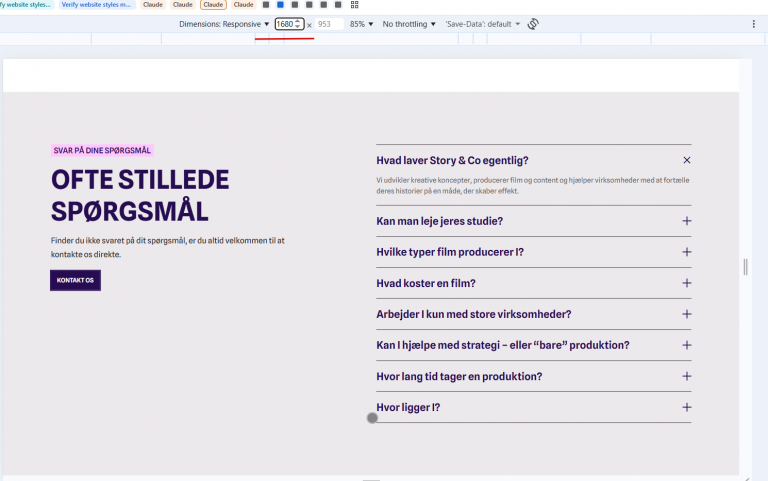This screenshot has height=481, width=768.
Task: Expand 'Kan I hjælpe med strategi' plus icon
Action: 687,345
